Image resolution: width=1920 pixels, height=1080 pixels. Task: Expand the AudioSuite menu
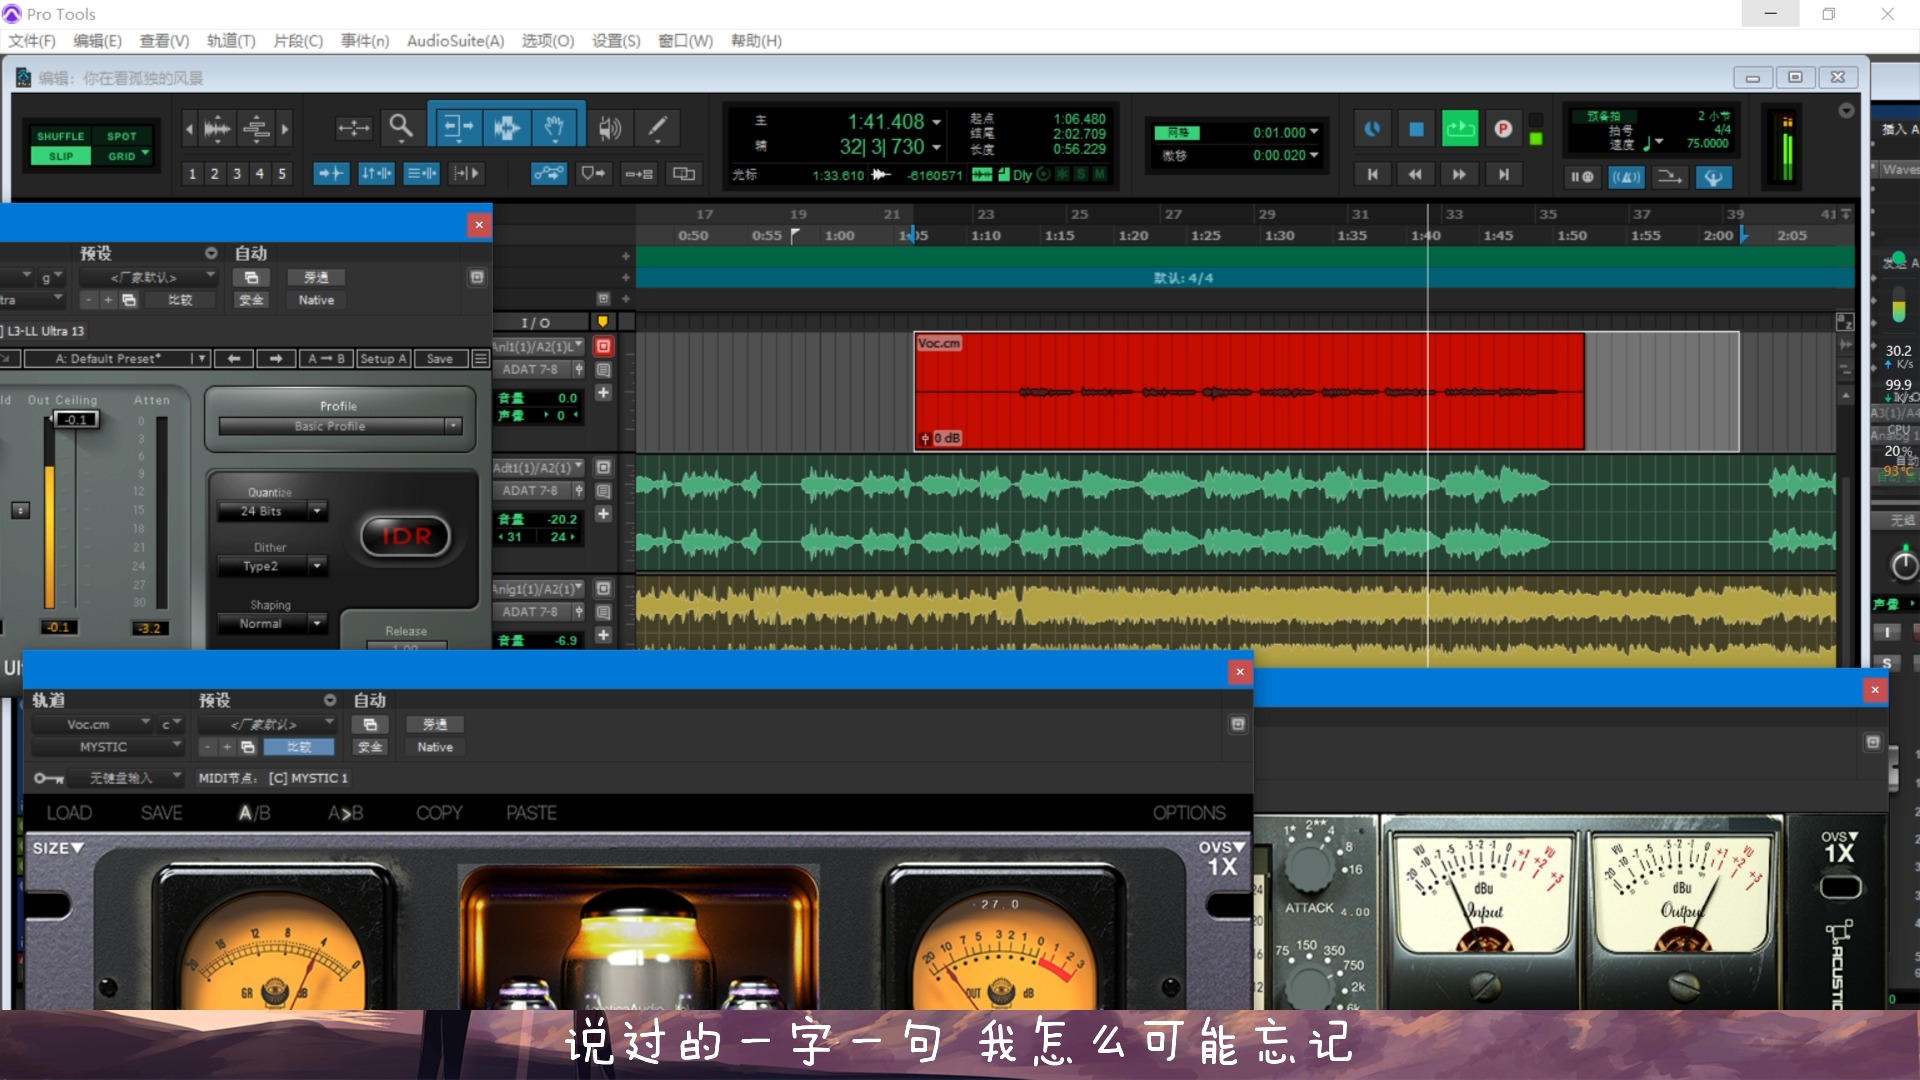click(x=455, y=41)
